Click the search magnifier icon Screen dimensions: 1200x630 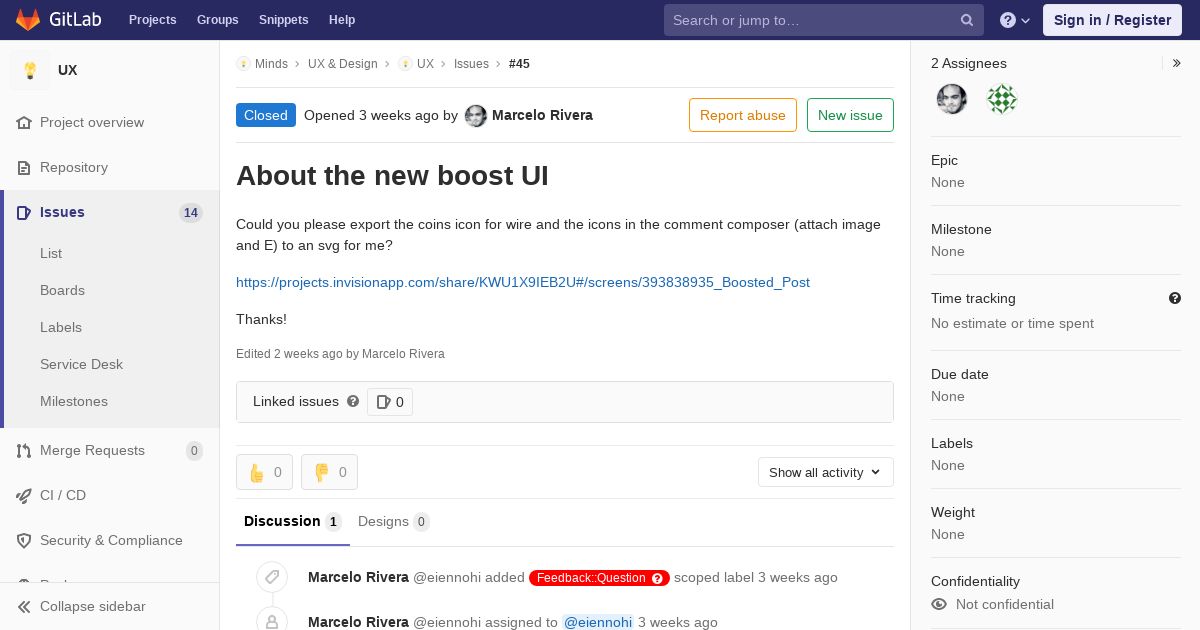967,20
